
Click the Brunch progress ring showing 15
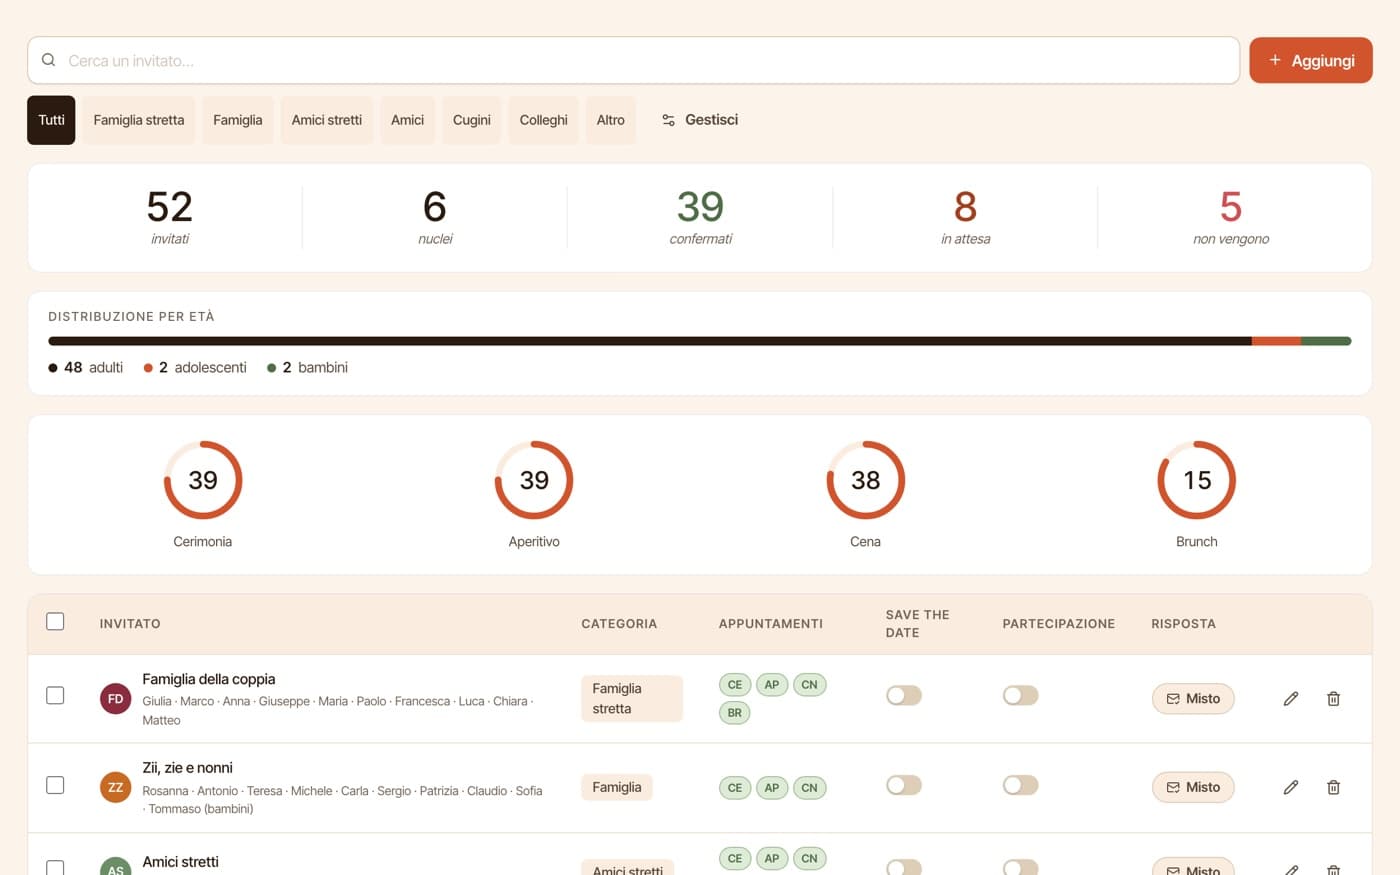point(1196,480)
